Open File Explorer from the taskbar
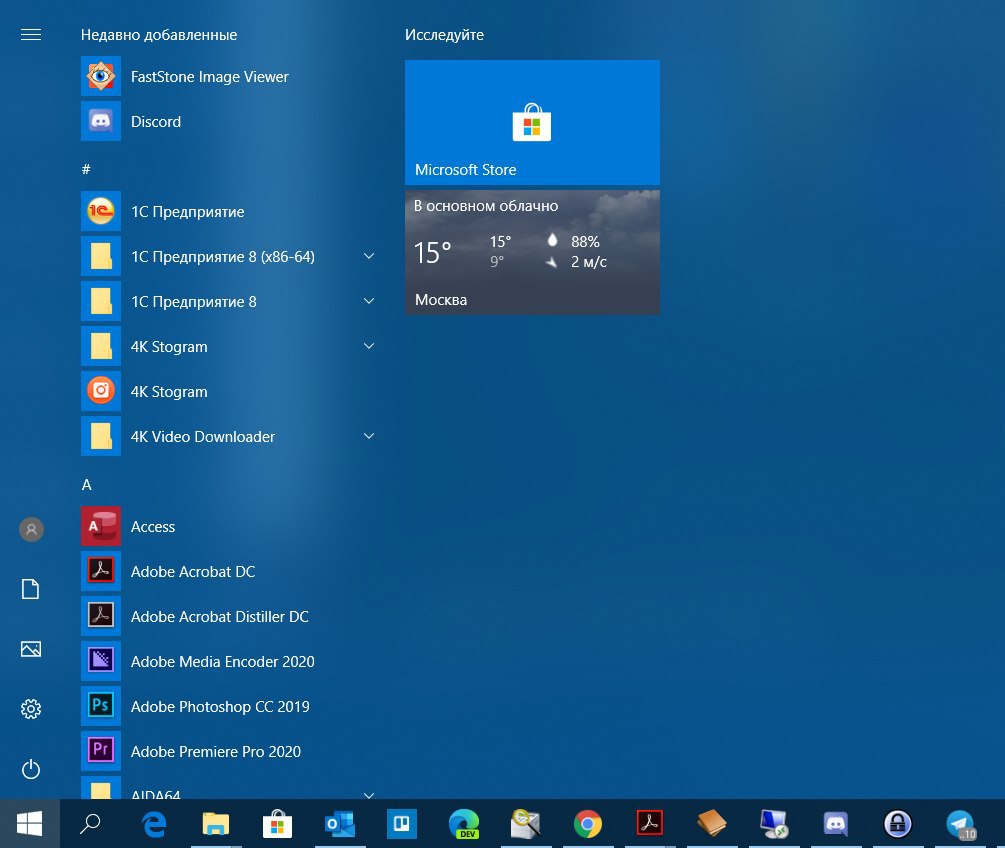 point(216,824)
